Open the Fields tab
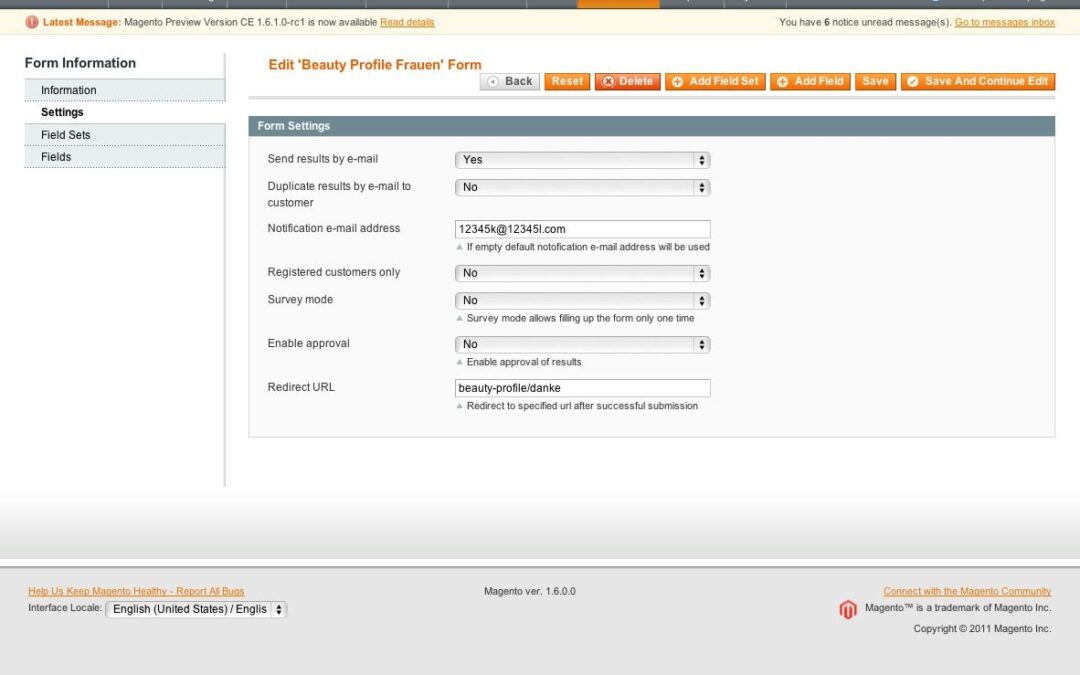The width and height of the screenshot is (1080, 675). coord(125,157)
